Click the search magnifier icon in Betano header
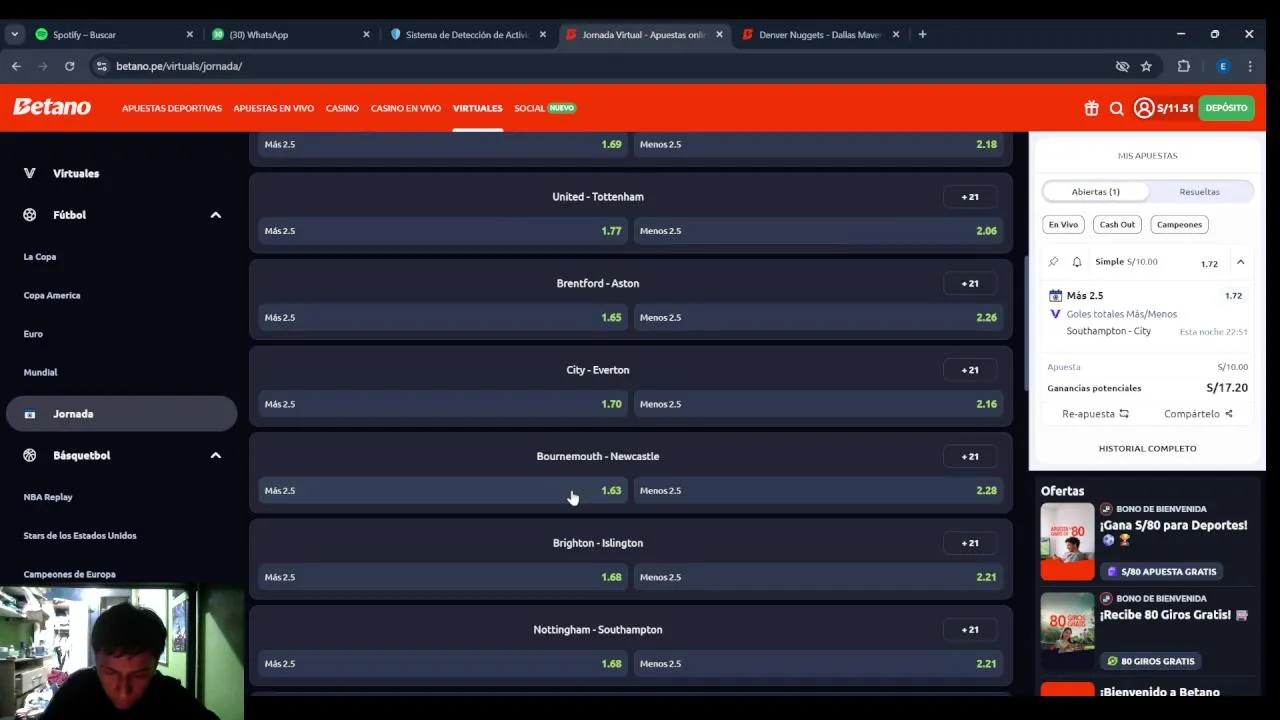This screenshot has height=720, width=1280. coord(1117,108)
